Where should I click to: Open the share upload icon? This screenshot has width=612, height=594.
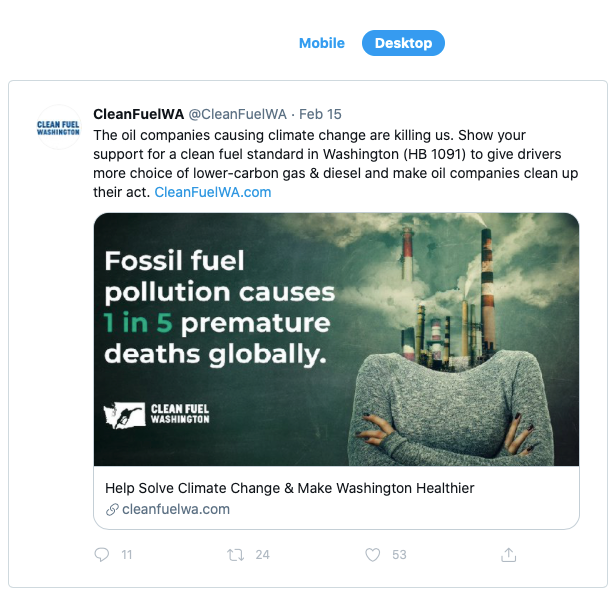(508, 554)
